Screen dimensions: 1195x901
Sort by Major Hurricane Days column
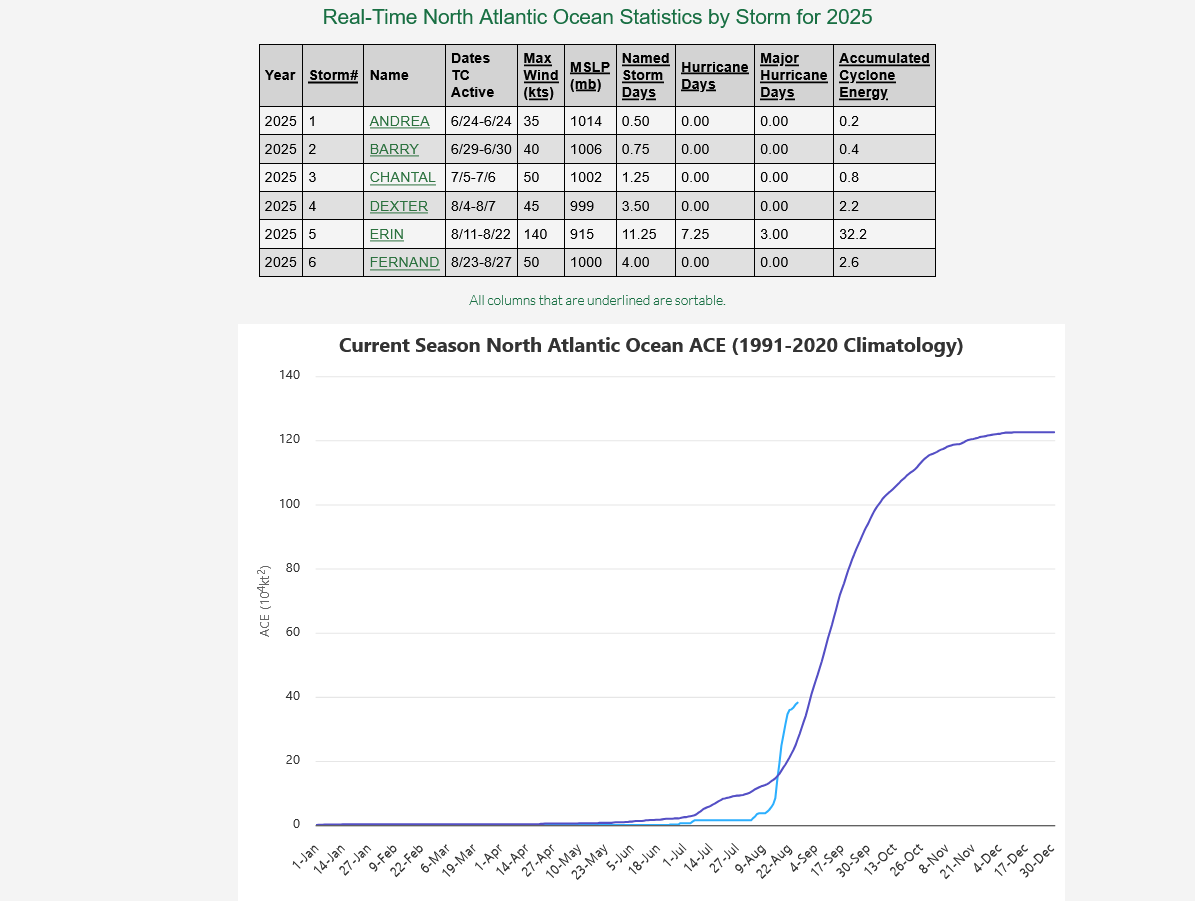[793, 75]
